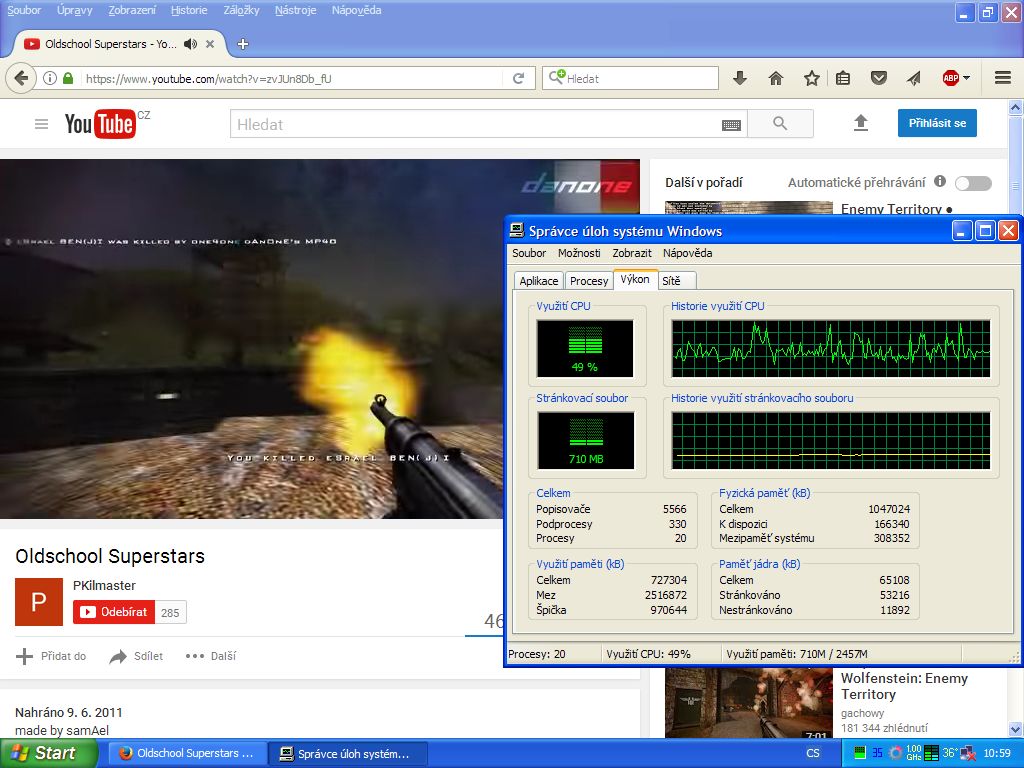Screen dimensions: 1024x768
Task: Bookmark this page with the star icon
Action: tap(811, 78)
